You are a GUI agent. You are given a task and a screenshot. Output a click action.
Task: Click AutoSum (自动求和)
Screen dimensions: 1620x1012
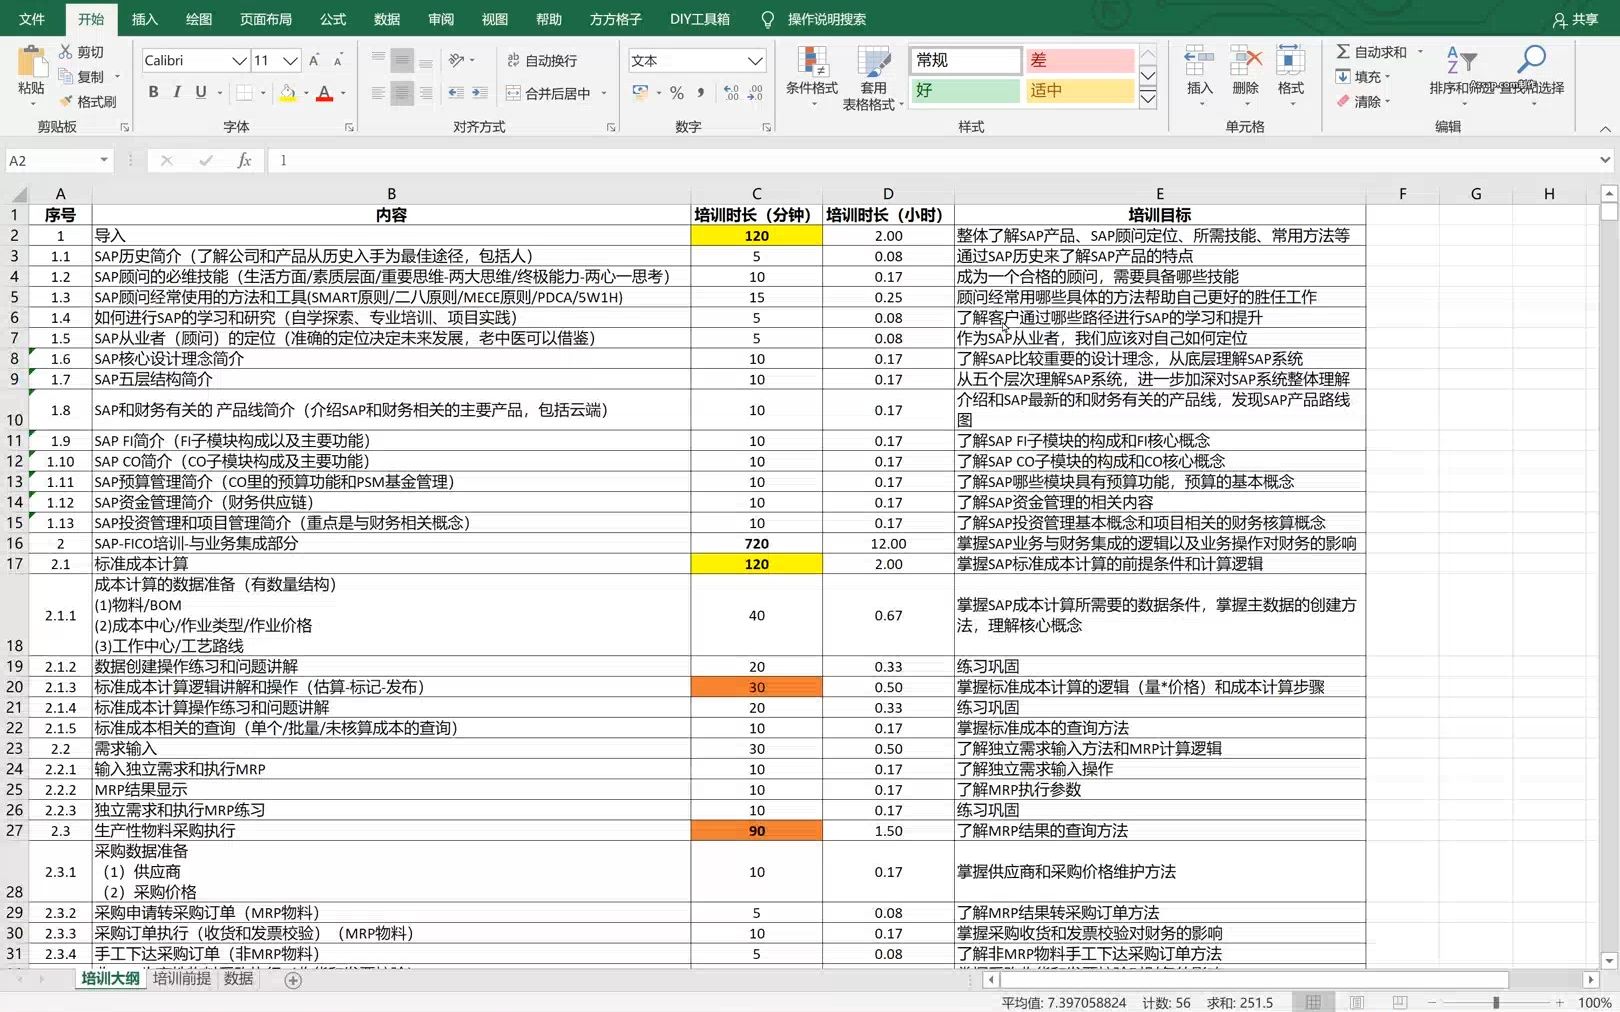coord(1372,52)
